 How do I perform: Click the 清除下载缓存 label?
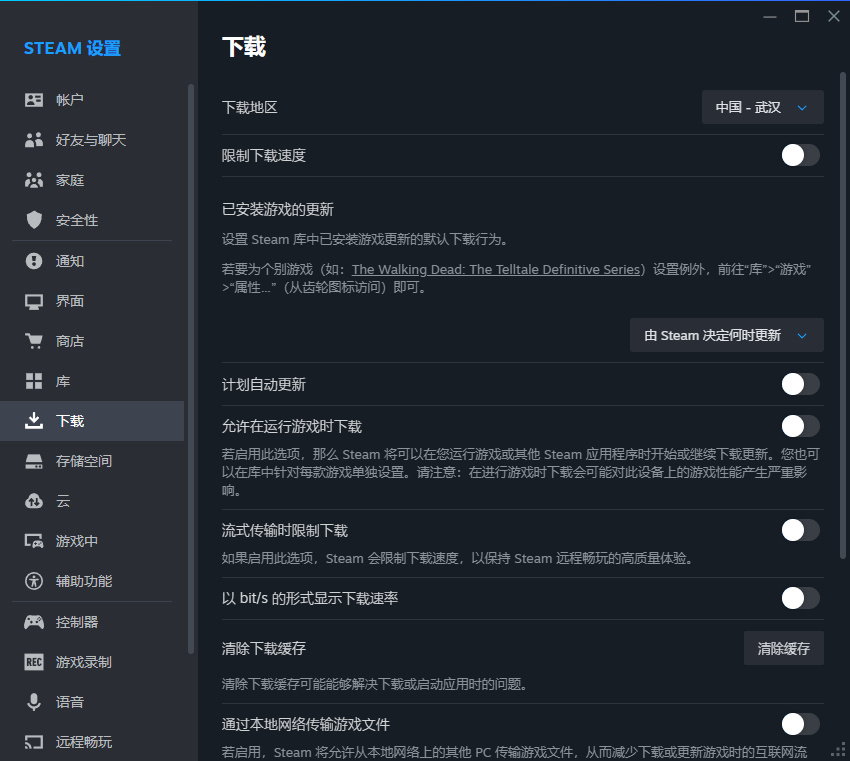click(263, 648)
